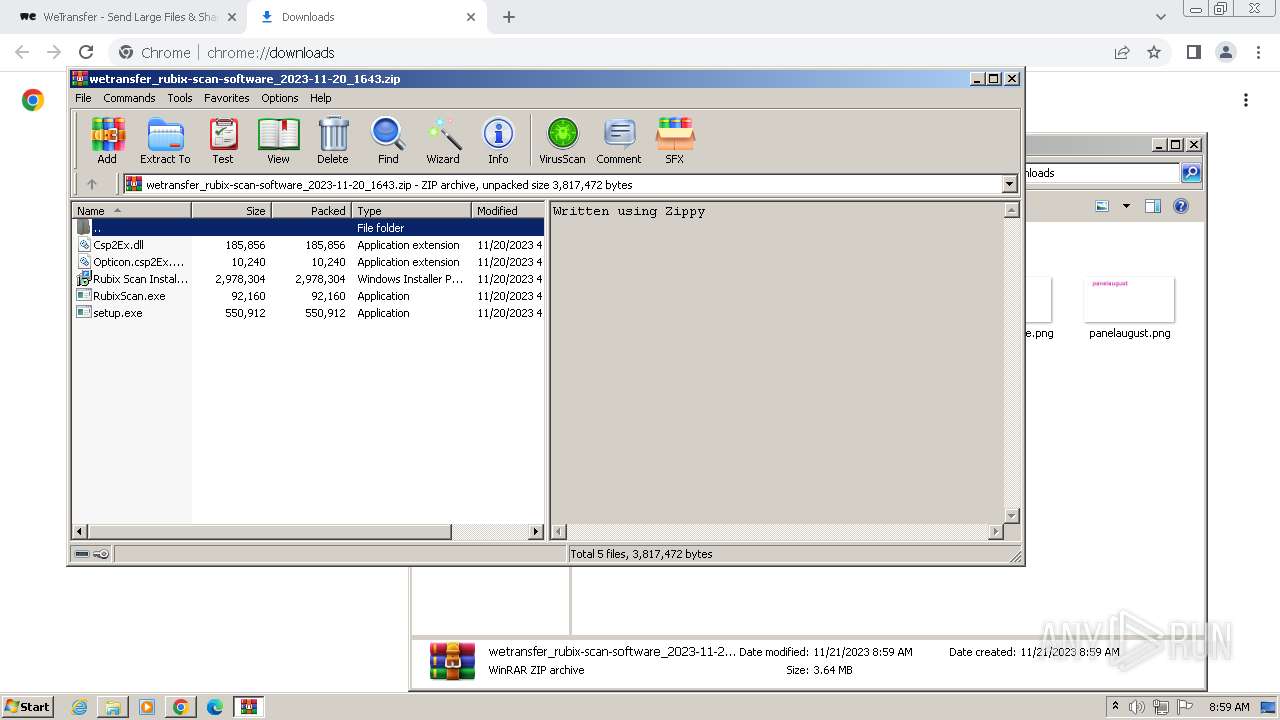Image resolution: width=1280 pixels, height=720 pixels.
Task: Close the Downloads tab
Action: pyautogui.click(x=471, y=17)
